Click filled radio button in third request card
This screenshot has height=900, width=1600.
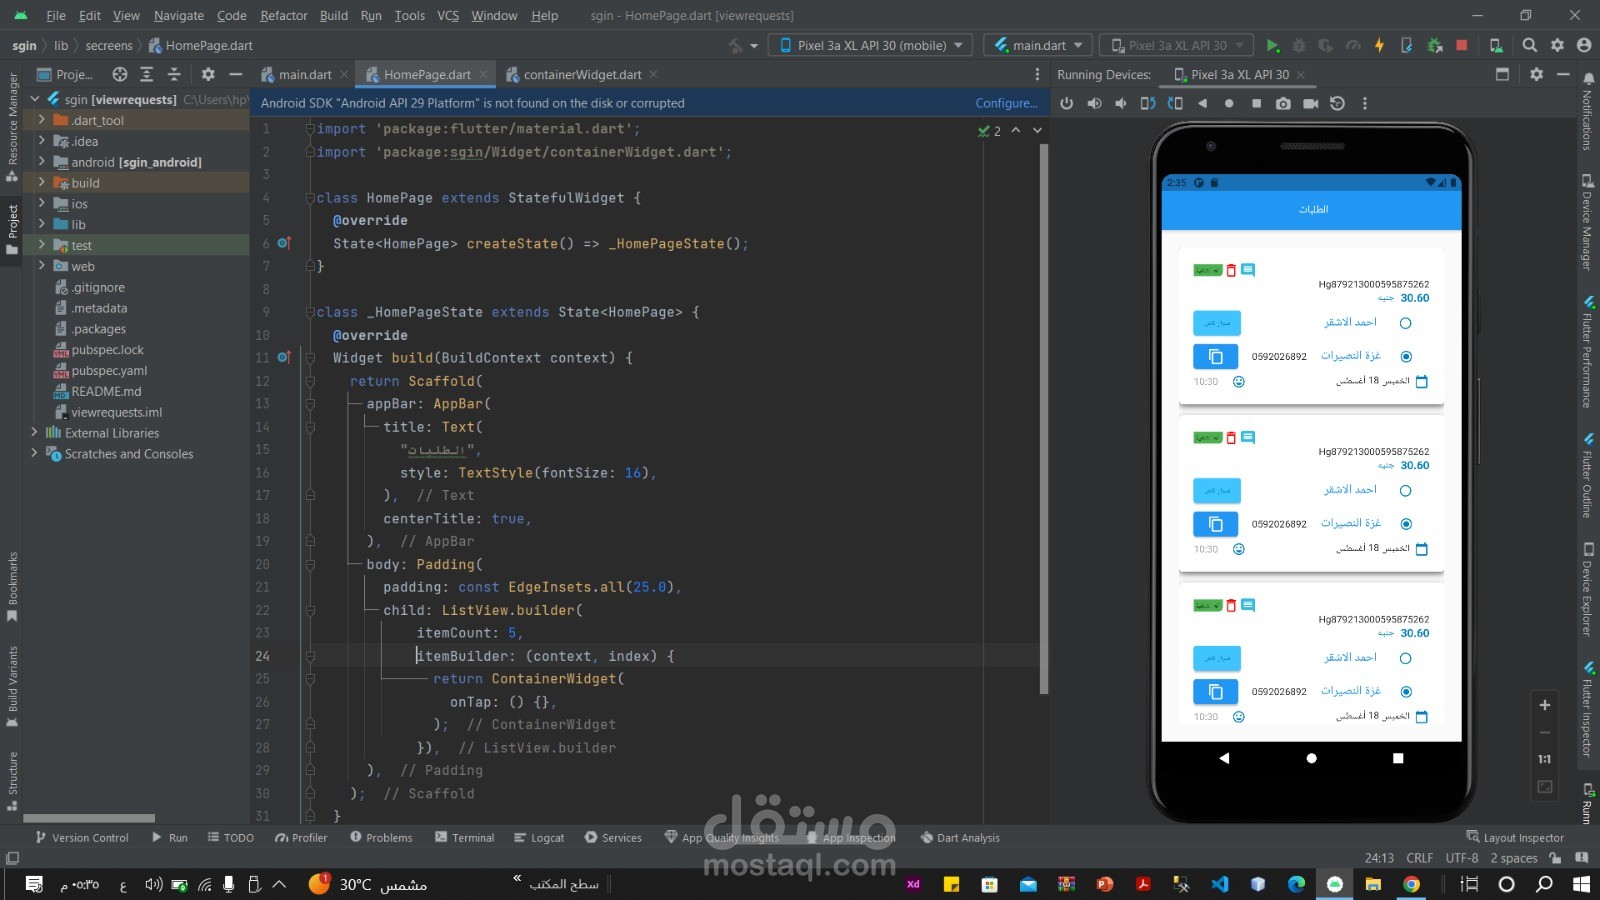tap(1406, 691)
